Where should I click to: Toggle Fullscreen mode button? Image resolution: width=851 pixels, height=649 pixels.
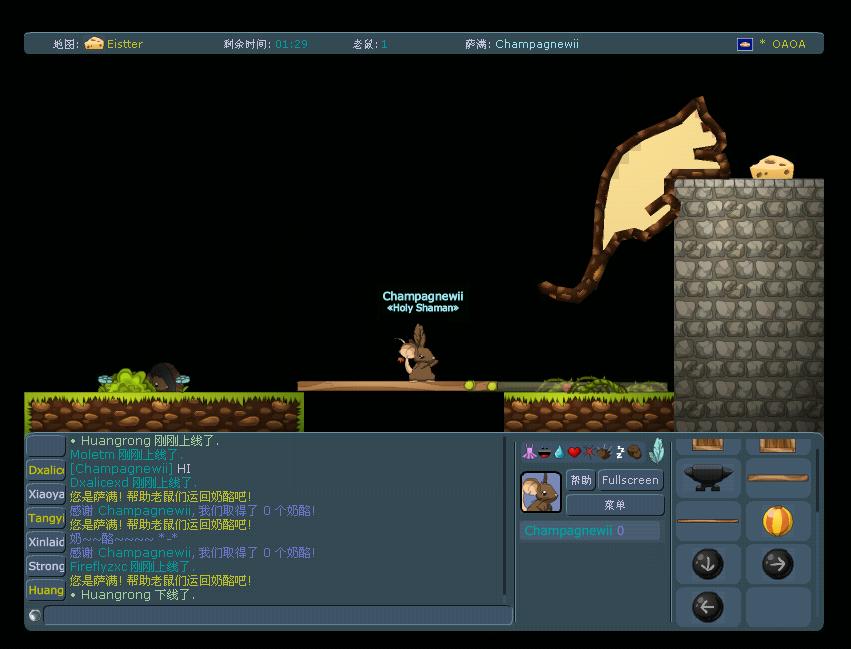click(x=630, y=480)
